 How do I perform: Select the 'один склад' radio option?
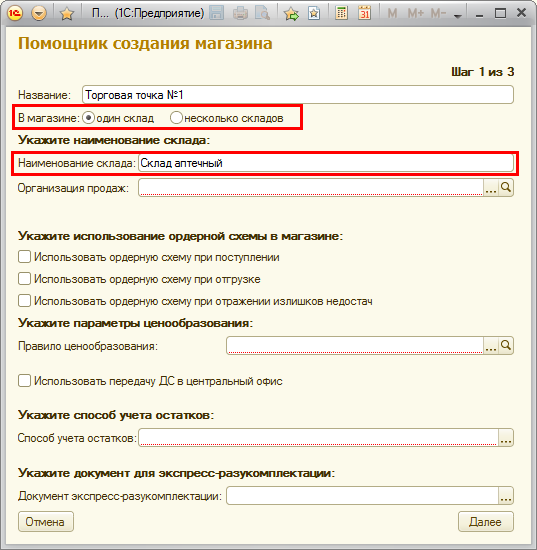pos(88,118)
